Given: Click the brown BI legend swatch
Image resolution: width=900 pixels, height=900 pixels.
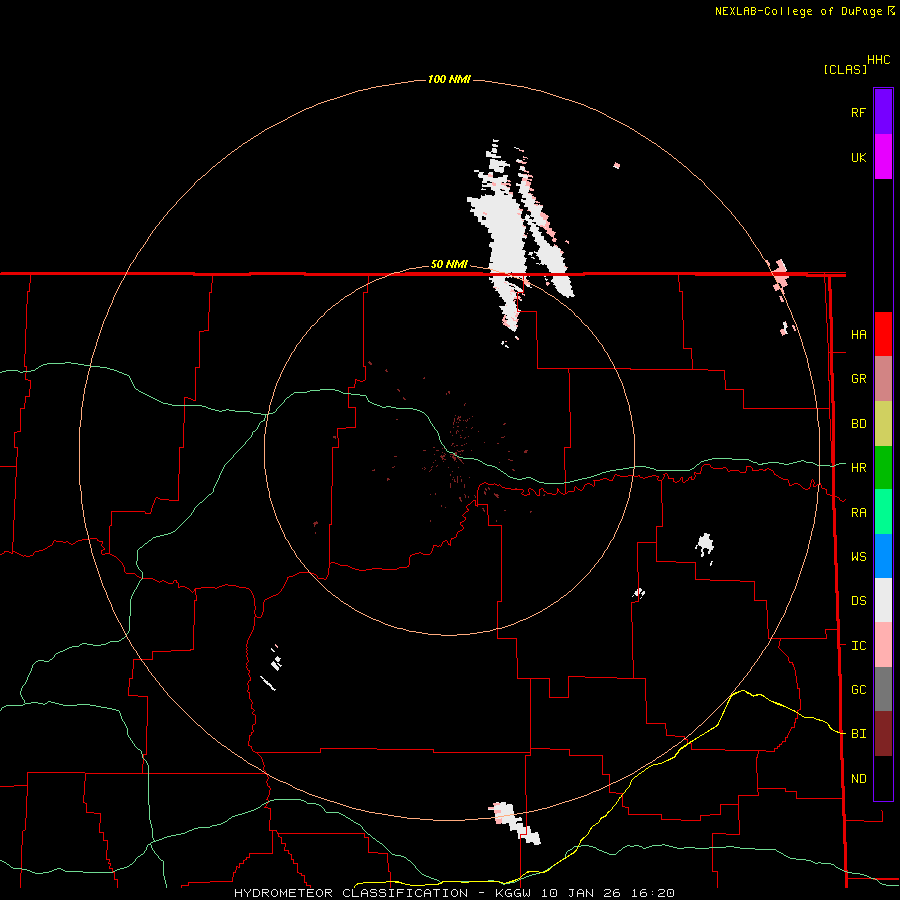Looking at the screenshot, I should point(883,734).
